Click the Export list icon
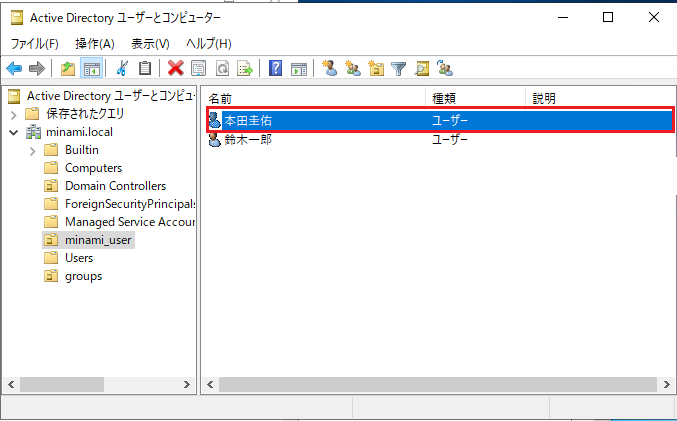677x421 pixels. pyautogui.click(x=245, y=68)
